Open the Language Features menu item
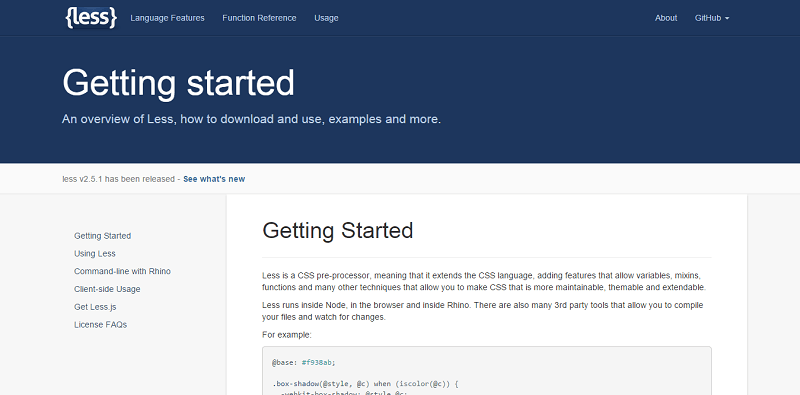This screenshot has height=395, width=800. pos(167,18)
